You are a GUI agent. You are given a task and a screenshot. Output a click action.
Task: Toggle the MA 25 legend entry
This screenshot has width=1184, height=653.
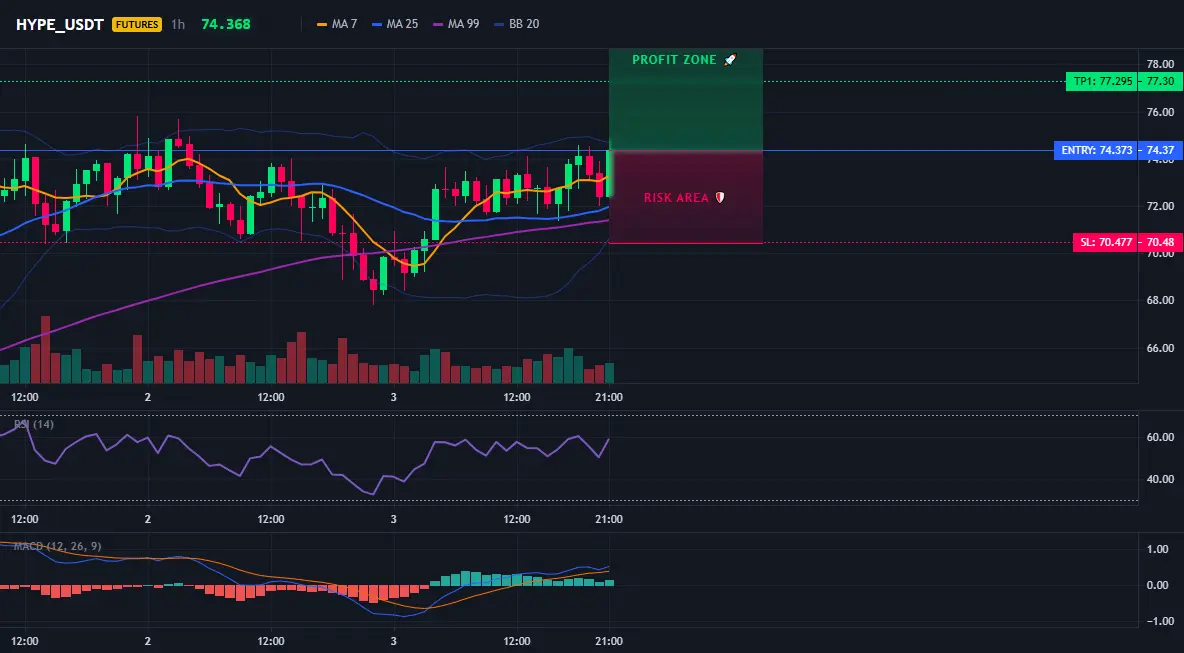point(395,24)
